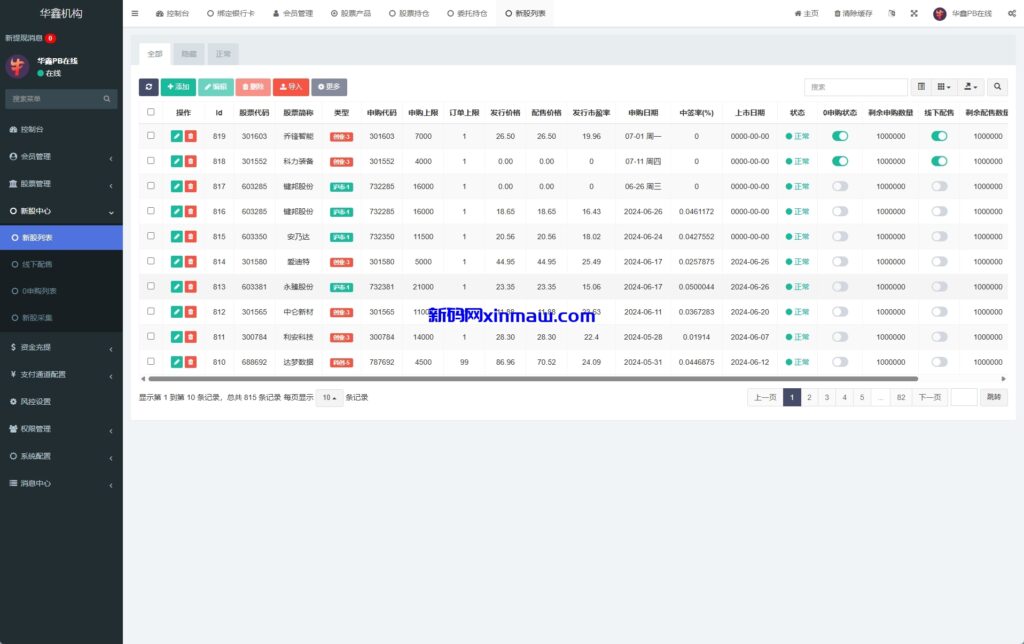
Task: Click the hamburger menu icon in top bar
Action: pos(135,14)
